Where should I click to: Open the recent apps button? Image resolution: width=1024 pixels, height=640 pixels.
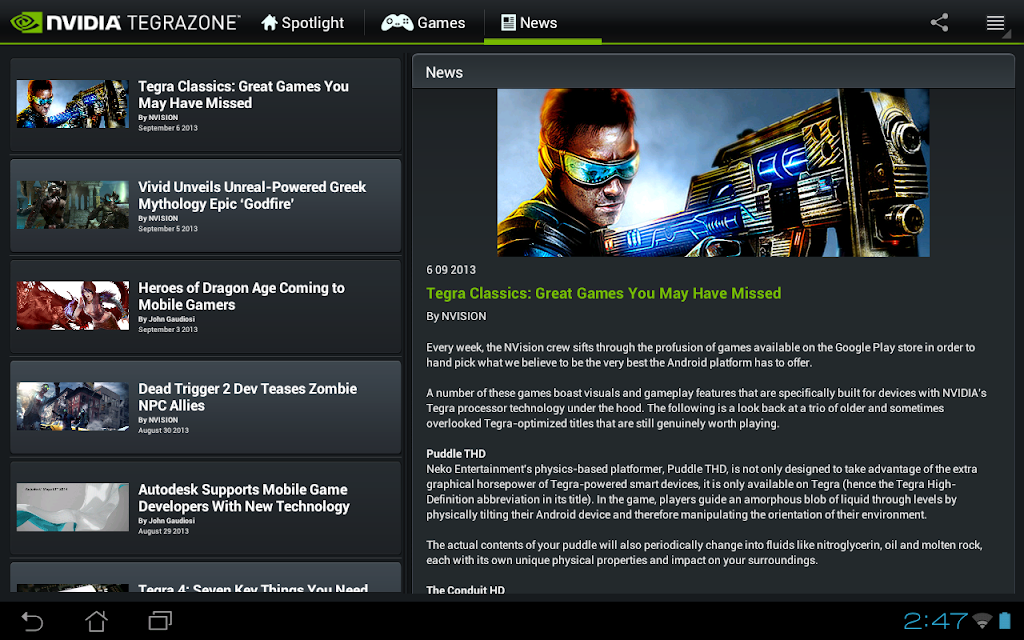[160, 620]
